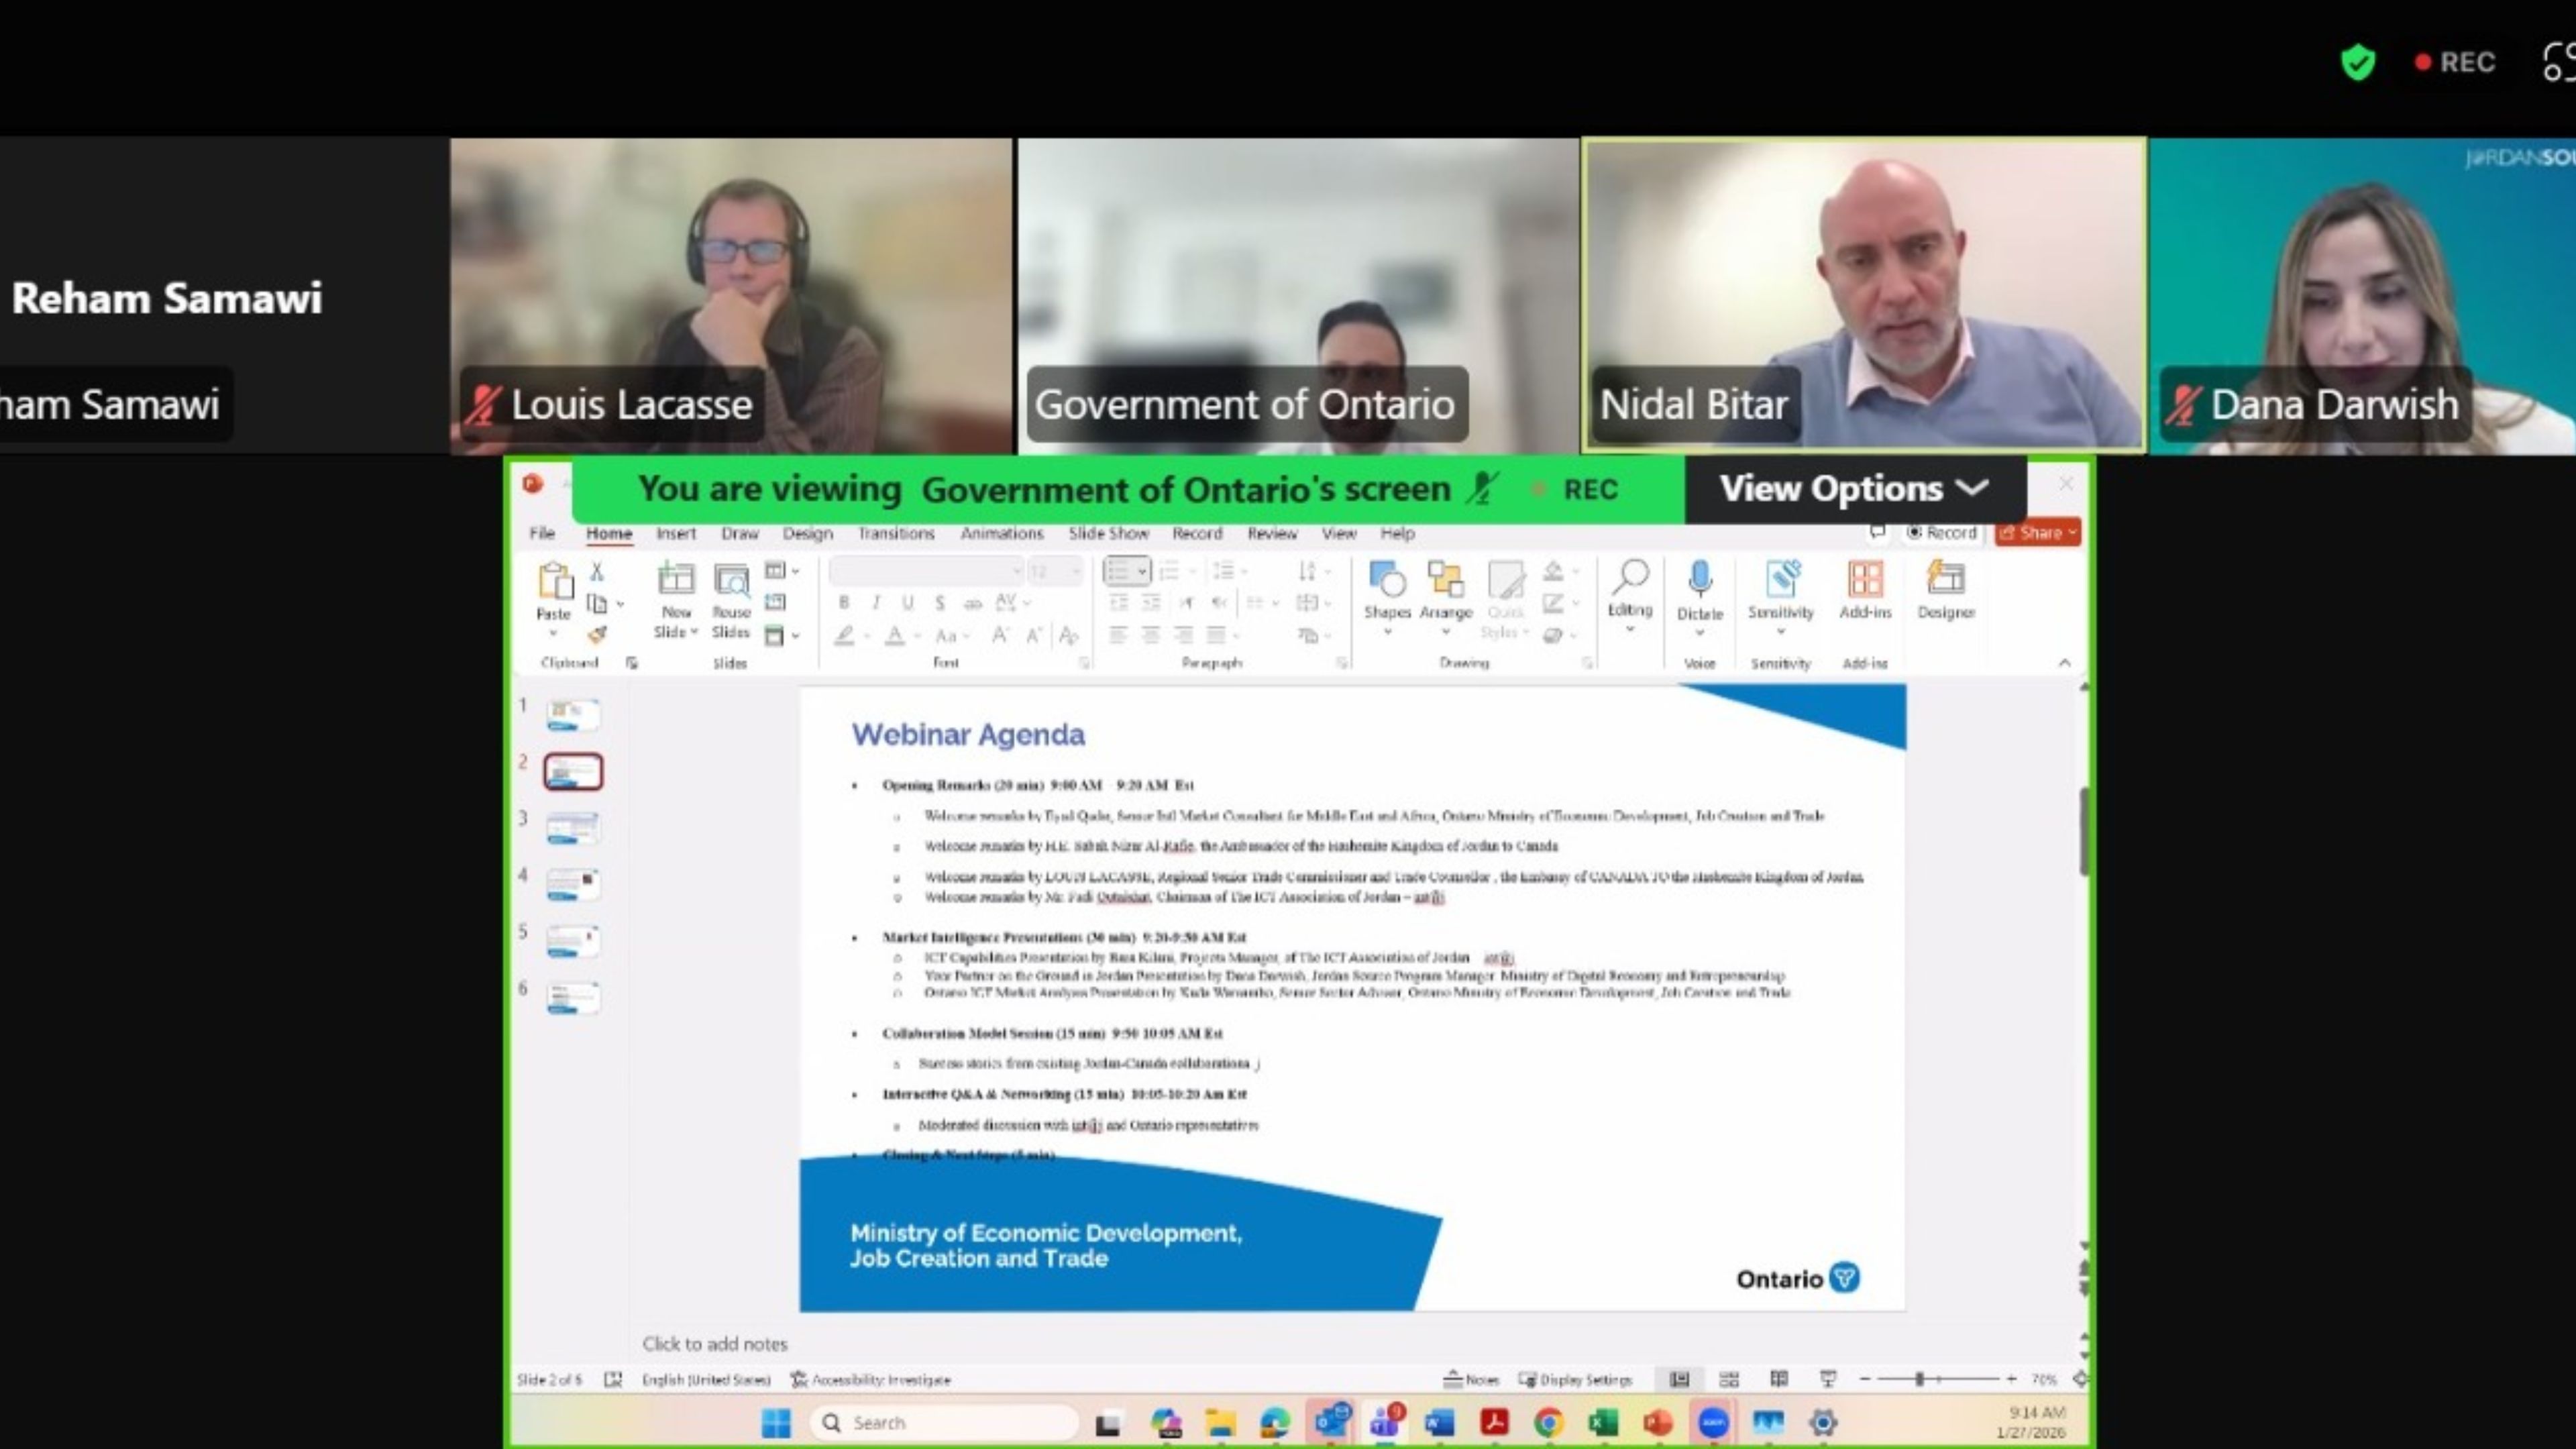Open the Slide Show tab
2576x1449 pixels.
point(1108,533)
